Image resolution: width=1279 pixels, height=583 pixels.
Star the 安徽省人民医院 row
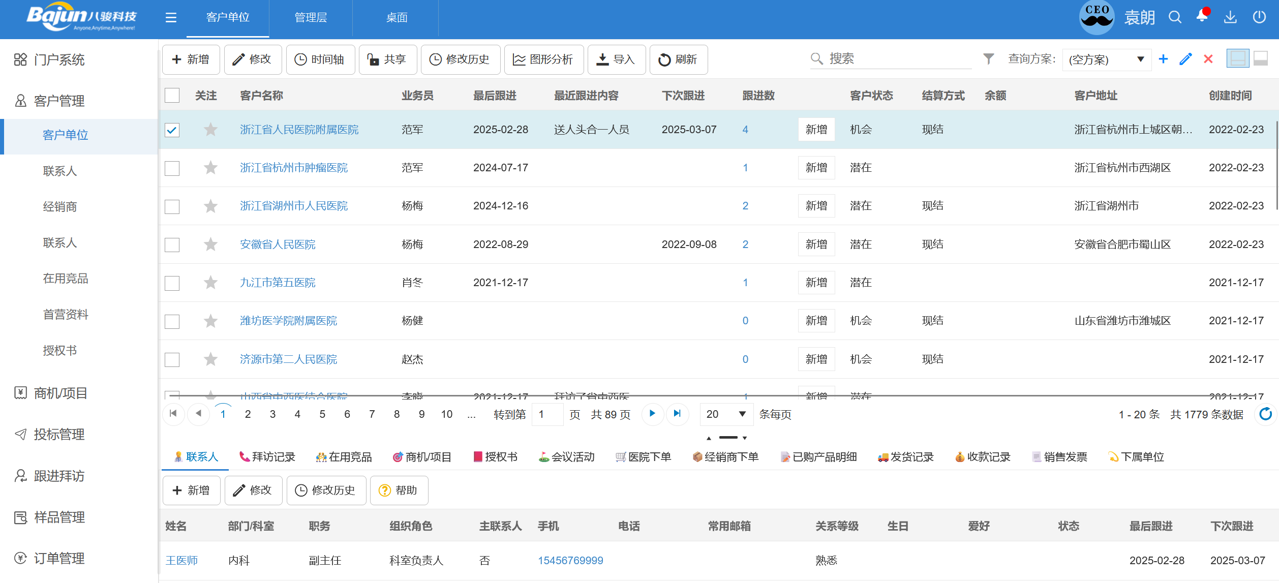(210, 244)
